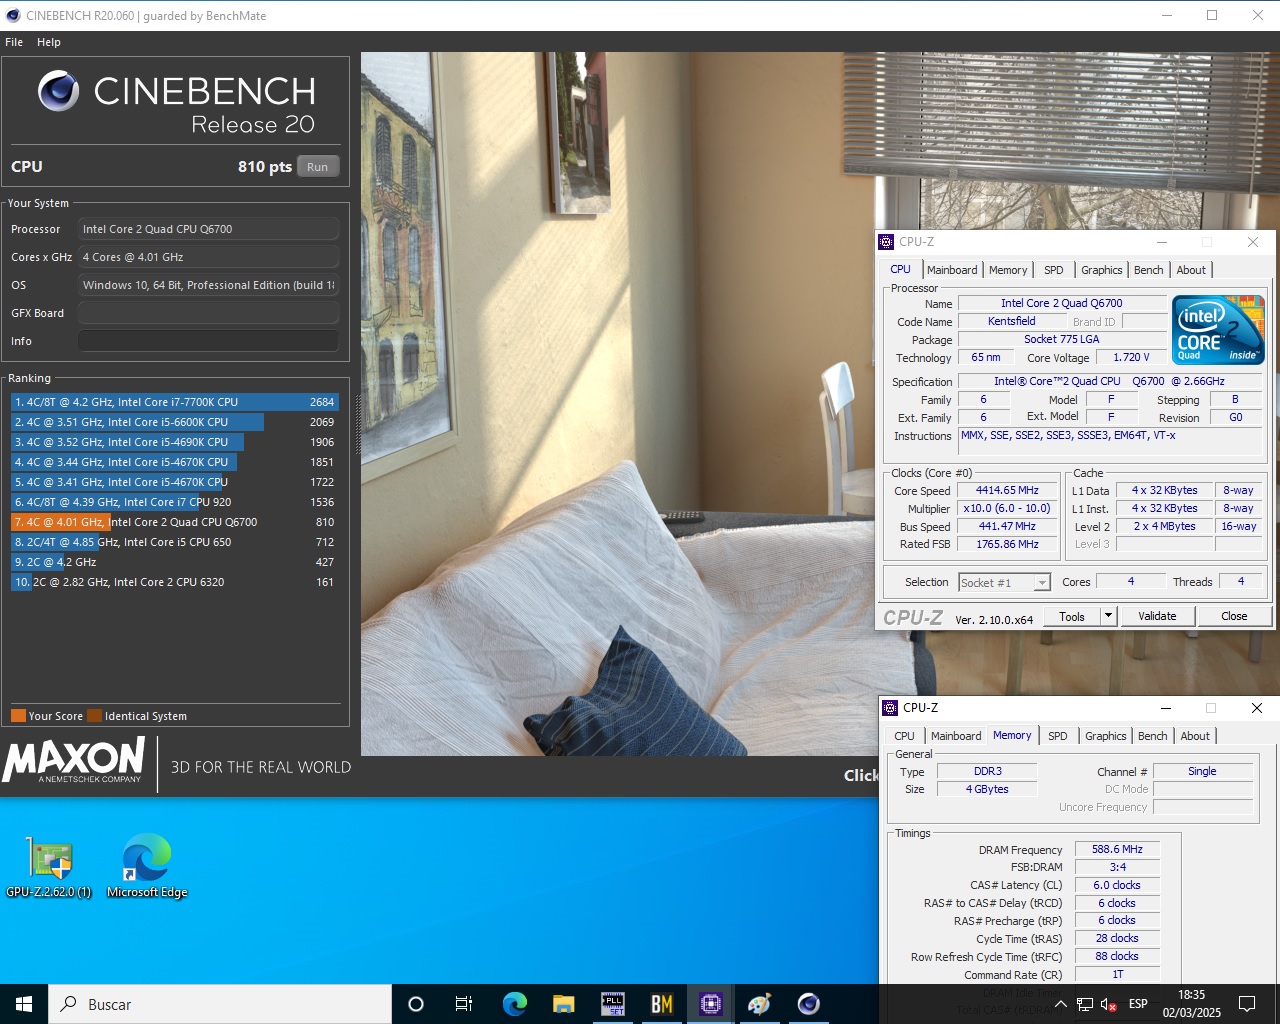Image resolution: width=1280 pixels, height=1024 pixels.
Task: Click the Tools button in CPU-Z
Action: pos(1072,616)
